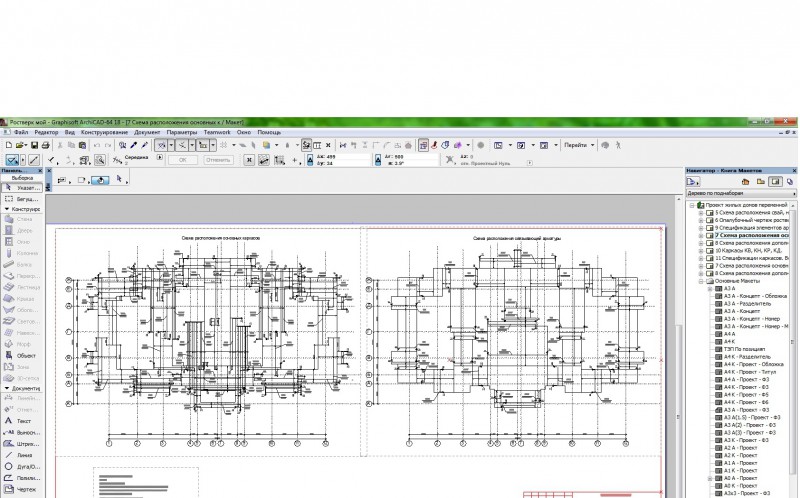This screenshot has width=800, height=498.
Task: Click the View Map folder icon in the Navigator
Action: click(x=760, y=181)
